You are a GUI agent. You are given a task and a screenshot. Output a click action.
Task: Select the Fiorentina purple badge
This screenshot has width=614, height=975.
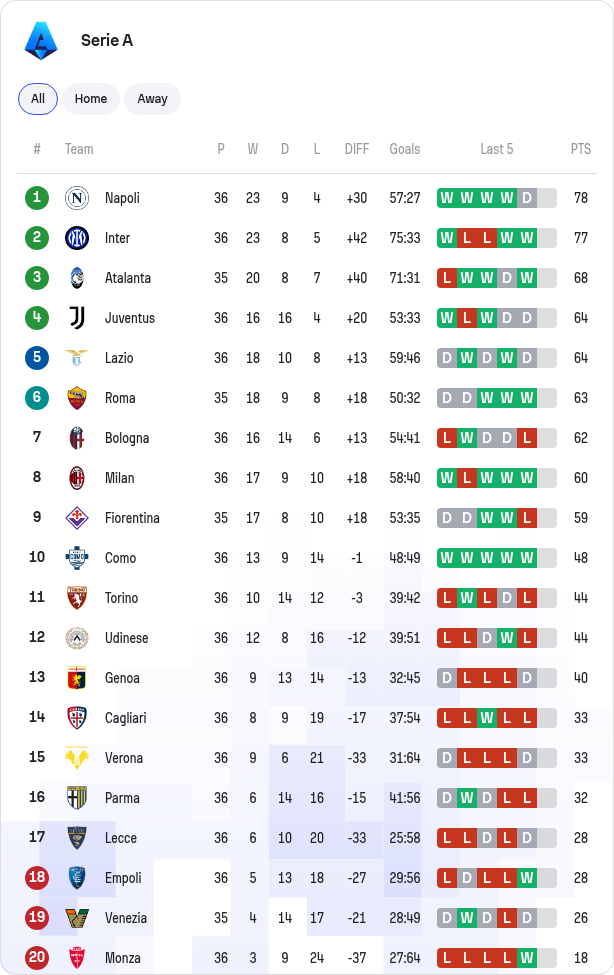pos(77,518)
